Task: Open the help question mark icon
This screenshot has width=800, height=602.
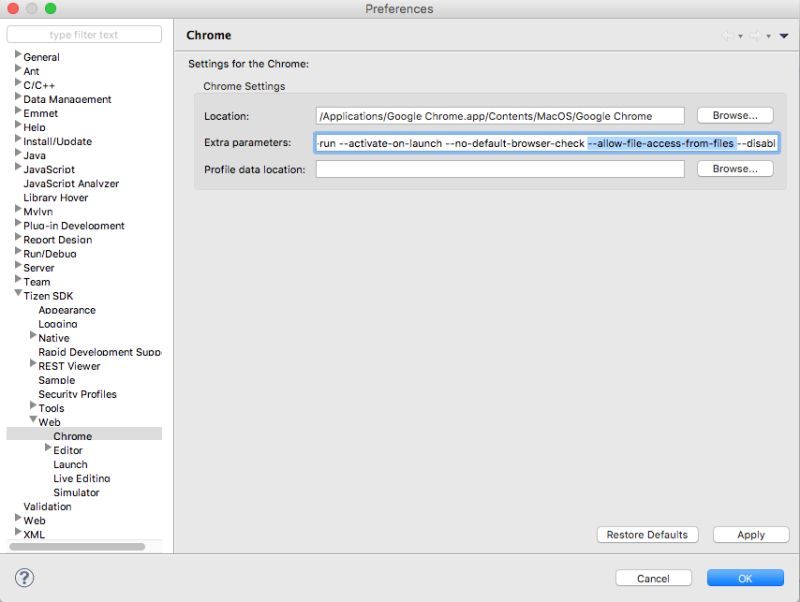Action: [24, 578]
